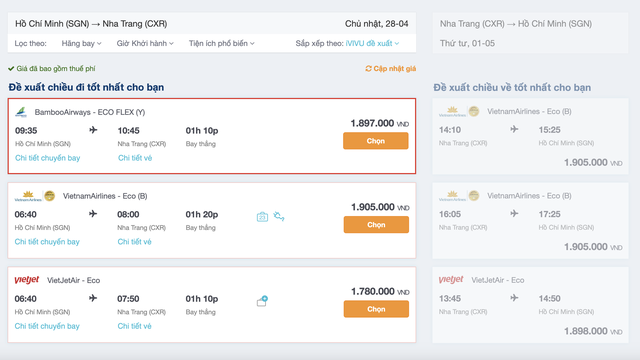Open Chi tiết vé for VietnamAirlines flight
Image resolution: width=640 pixels, height=360 pixels.
click(x=134, y=242)
